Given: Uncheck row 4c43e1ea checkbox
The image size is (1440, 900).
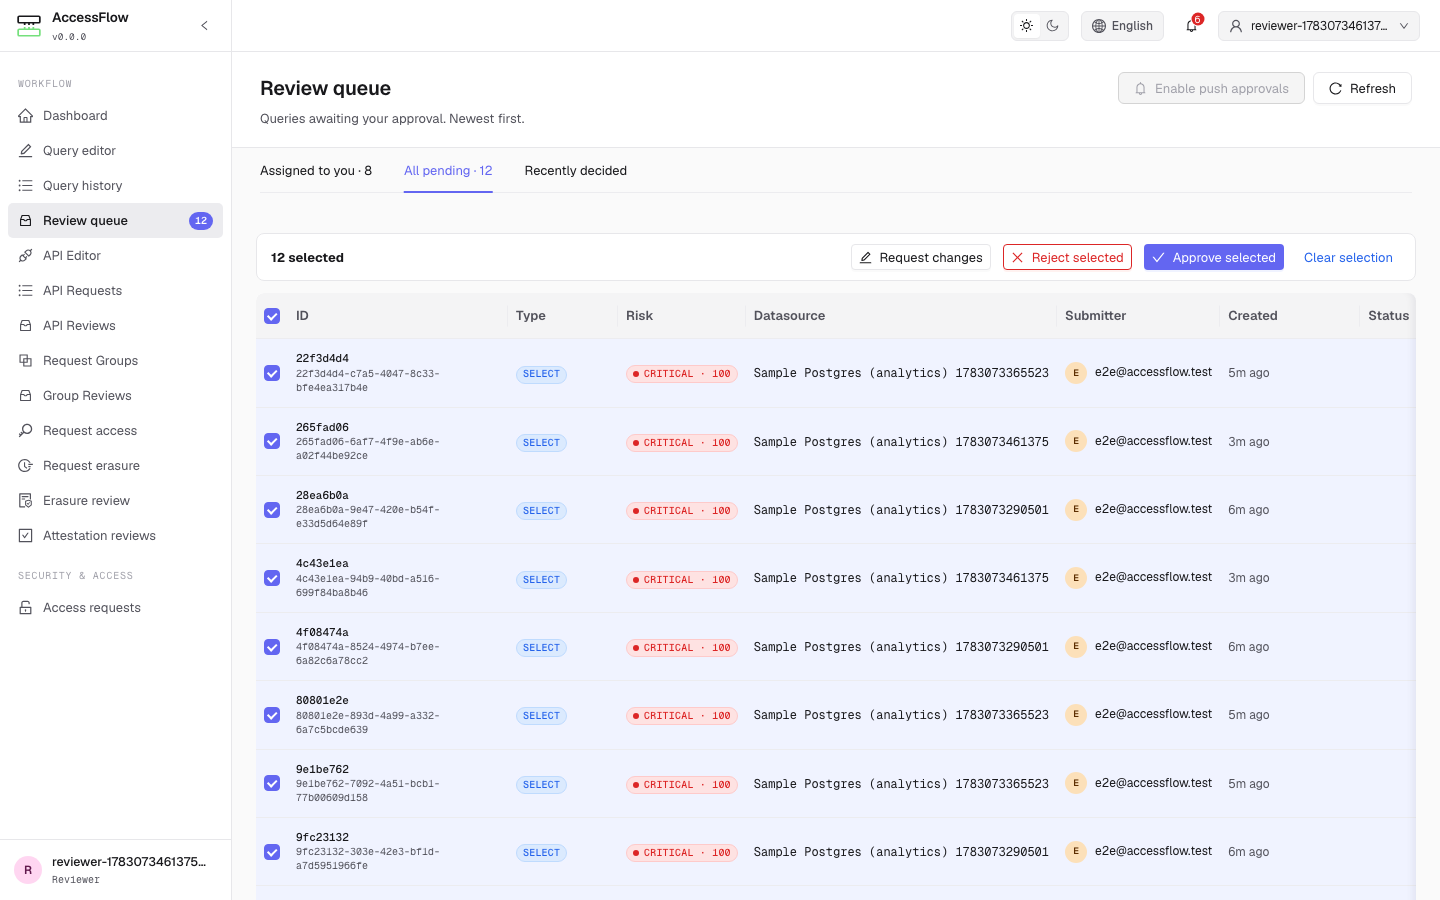Looking at the screenshot, I should 272,578.
